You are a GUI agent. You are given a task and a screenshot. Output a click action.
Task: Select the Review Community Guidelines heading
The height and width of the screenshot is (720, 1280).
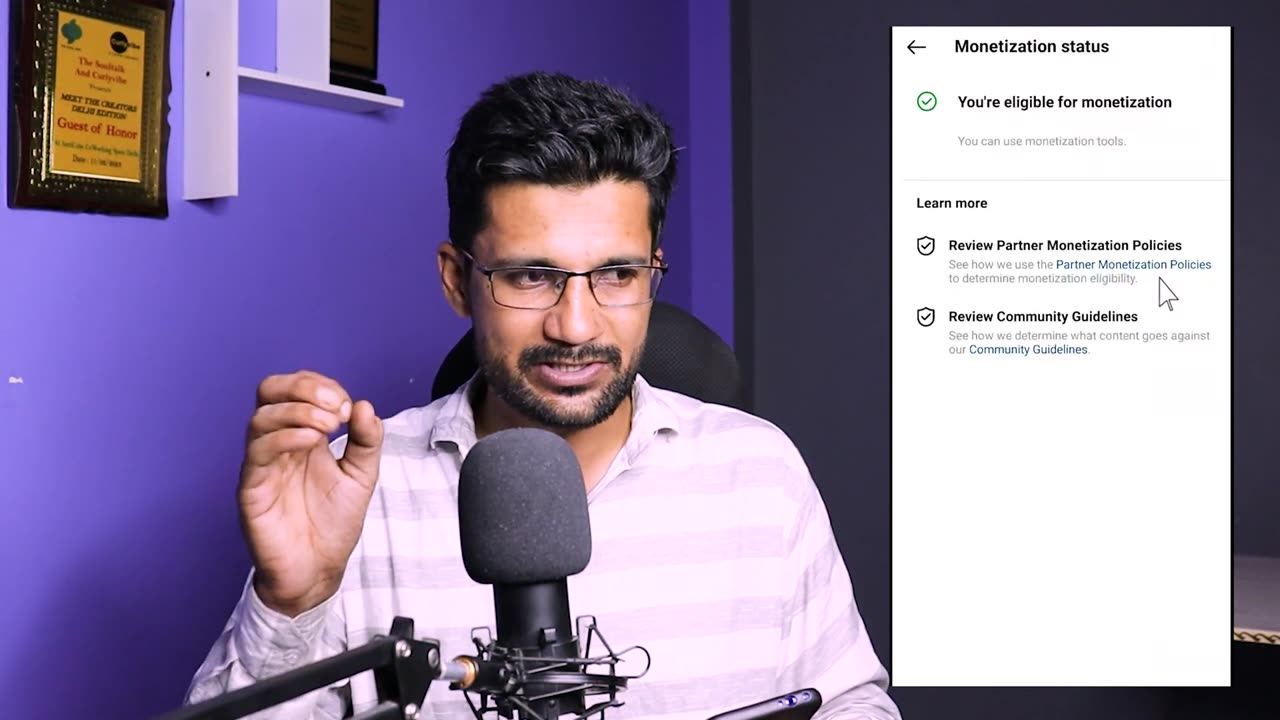pyautogui.click(x=1043, y=316)
